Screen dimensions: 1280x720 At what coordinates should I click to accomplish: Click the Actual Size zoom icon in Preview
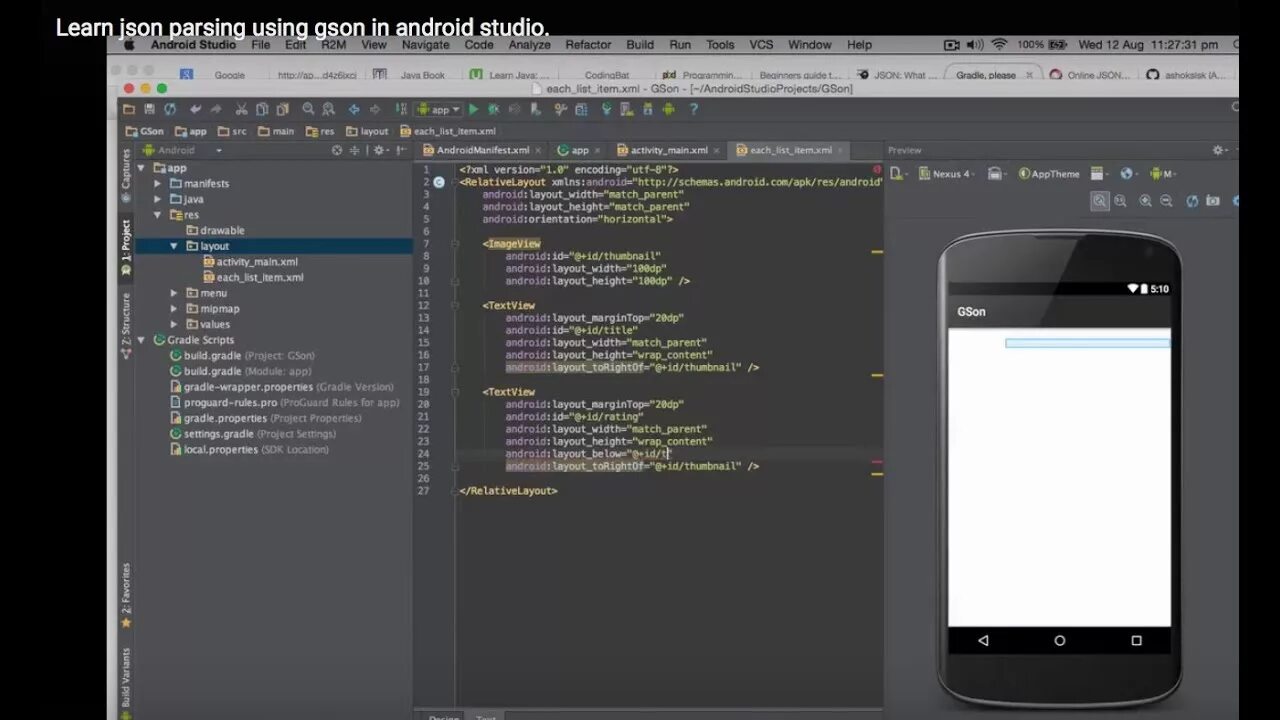point(1121,201)
